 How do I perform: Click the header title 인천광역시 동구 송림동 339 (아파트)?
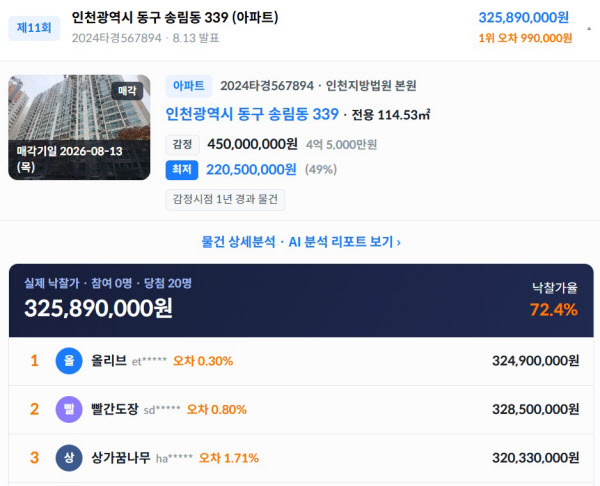(x=175, y=17)
